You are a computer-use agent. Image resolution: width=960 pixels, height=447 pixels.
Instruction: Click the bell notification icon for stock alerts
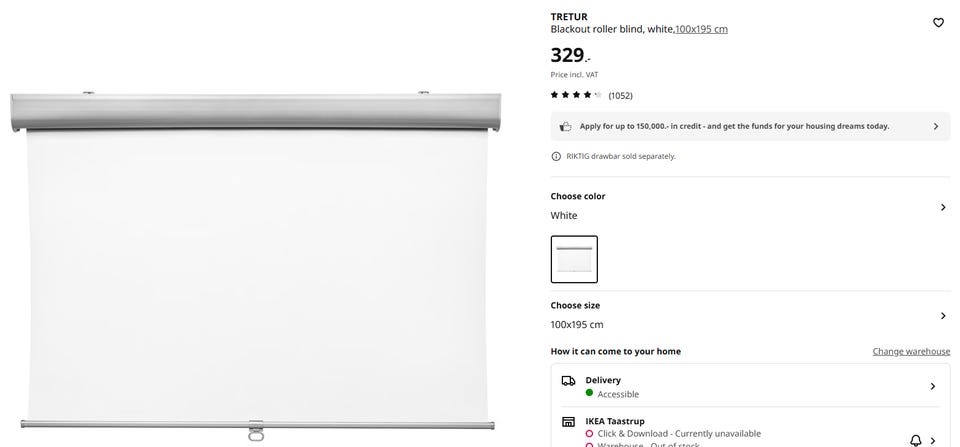(915, 440)
